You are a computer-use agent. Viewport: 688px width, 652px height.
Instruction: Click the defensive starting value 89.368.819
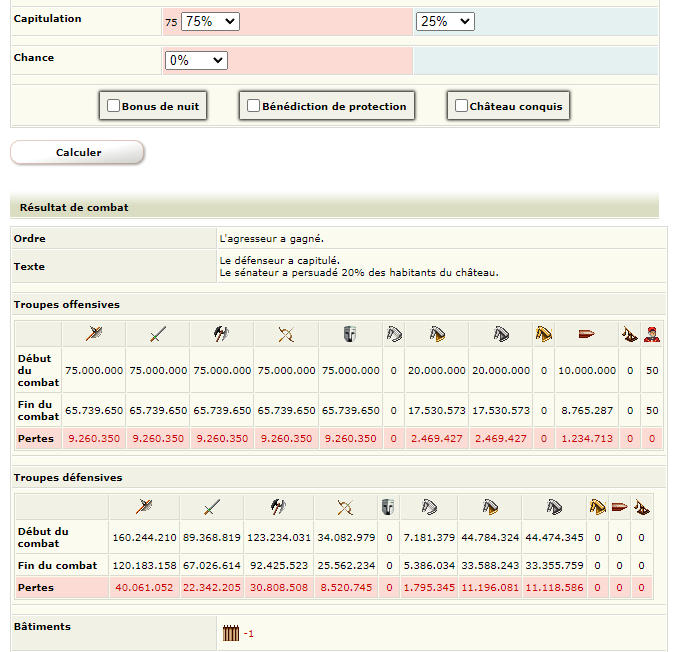pyautogui.click(x=212, y=537)
